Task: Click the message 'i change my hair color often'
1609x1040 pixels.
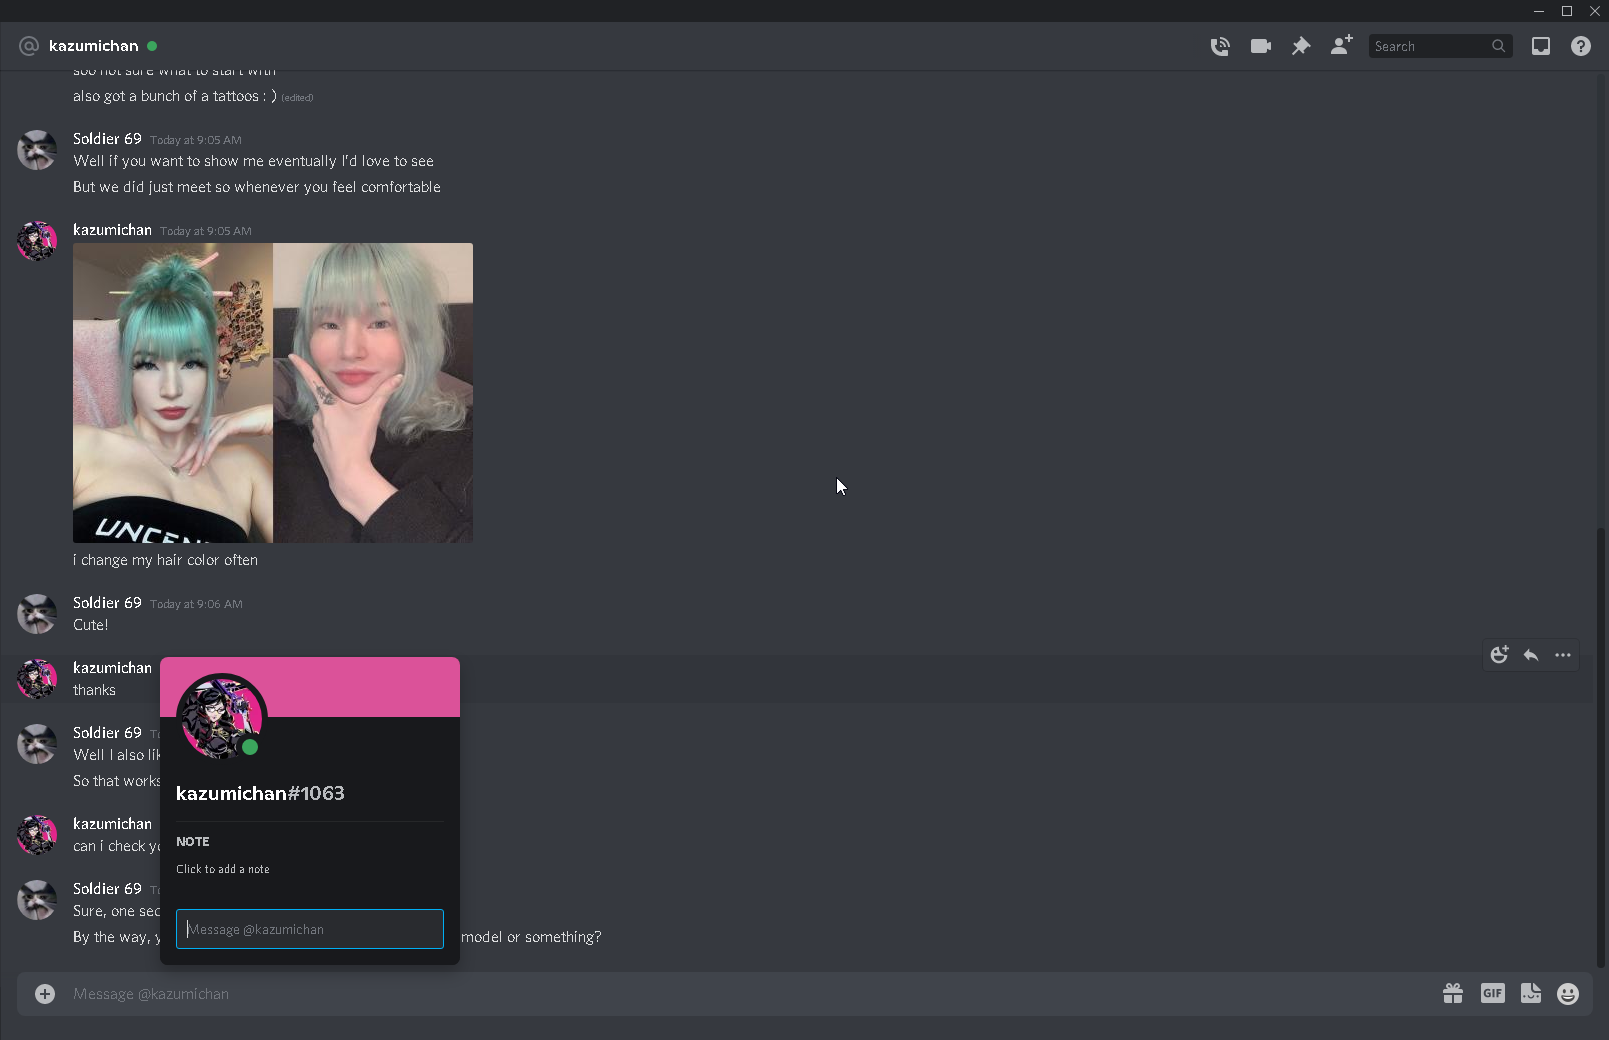Action: click(x=165, y=560)
